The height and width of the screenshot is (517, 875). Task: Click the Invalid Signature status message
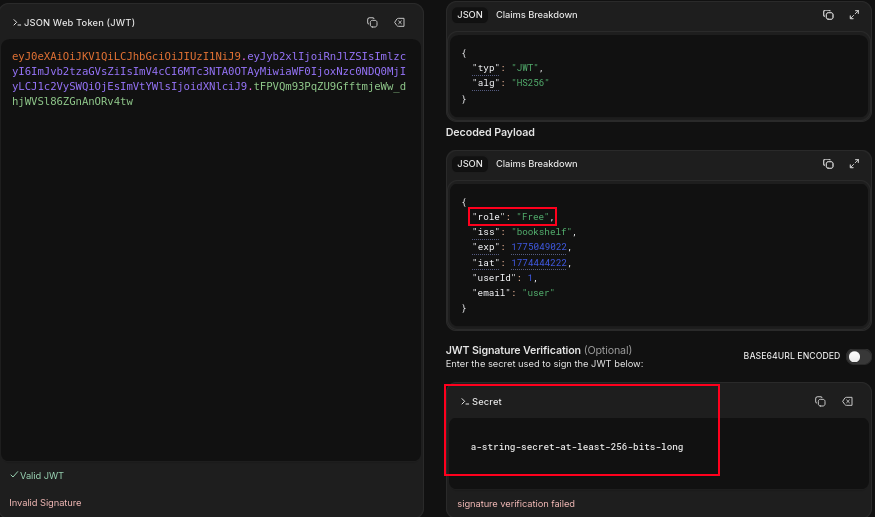coord(45,503)
